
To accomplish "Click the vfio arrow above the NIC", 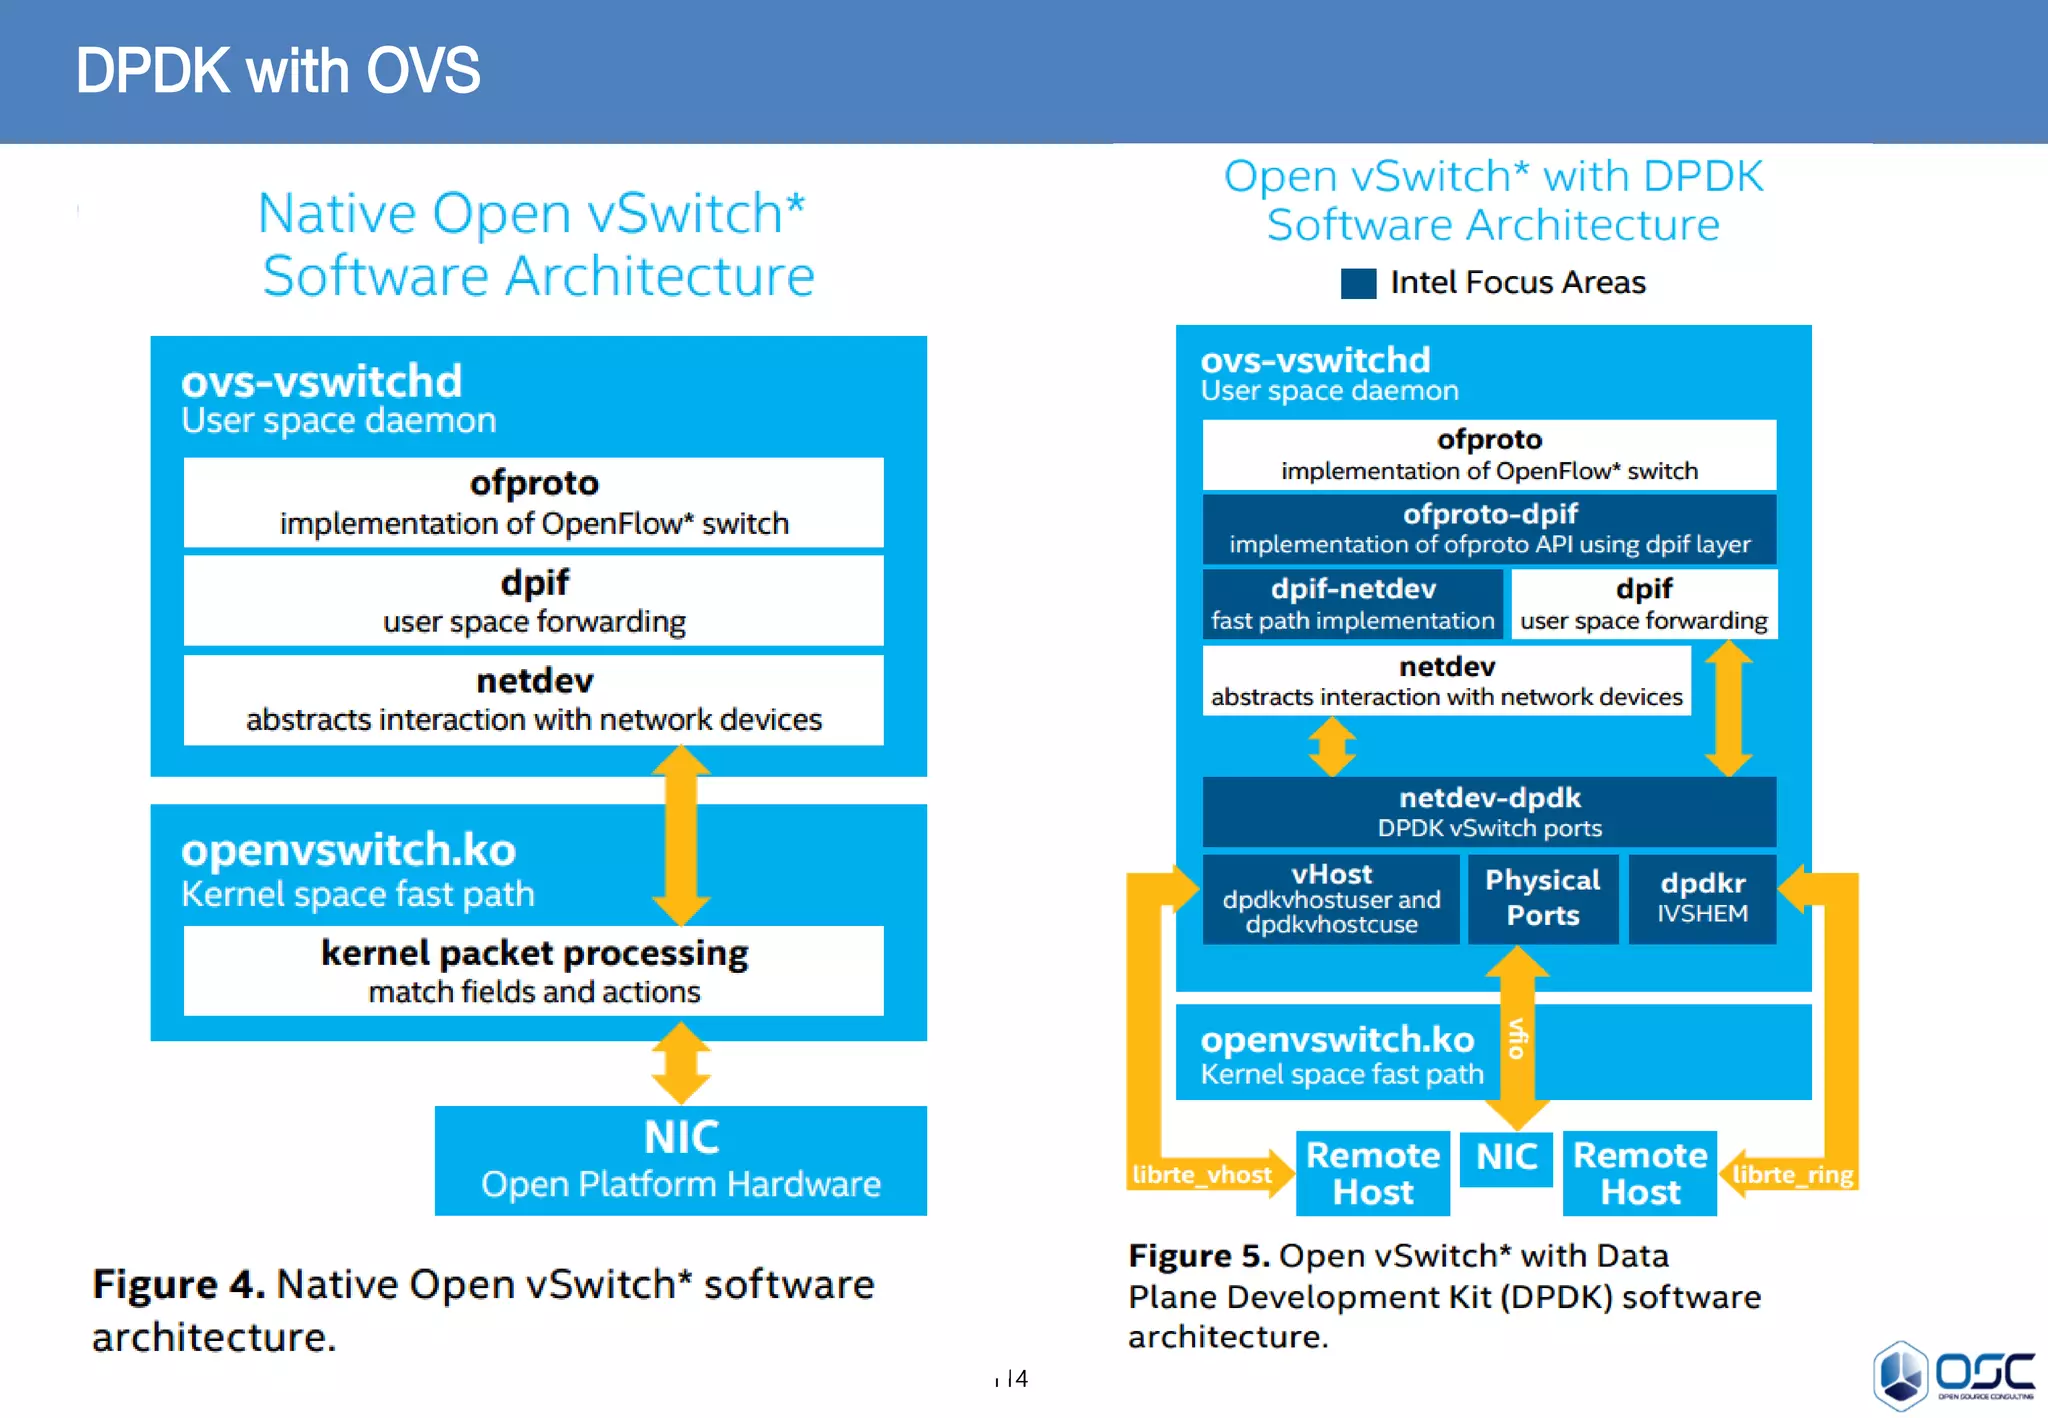I will pyautogui.click(x=1517, y=1038).
